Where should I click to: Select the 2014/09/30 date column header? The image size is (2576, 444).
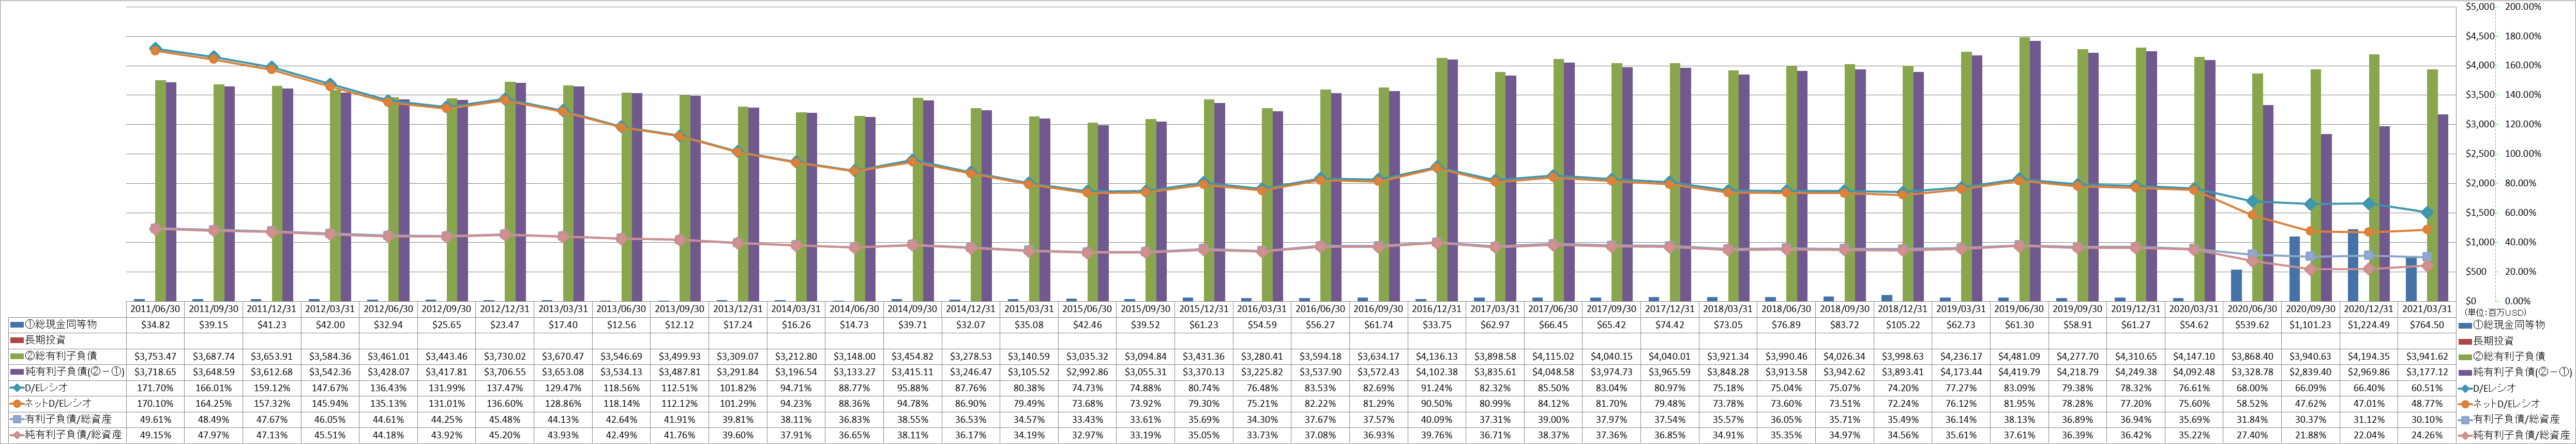[x=912, y=309]
